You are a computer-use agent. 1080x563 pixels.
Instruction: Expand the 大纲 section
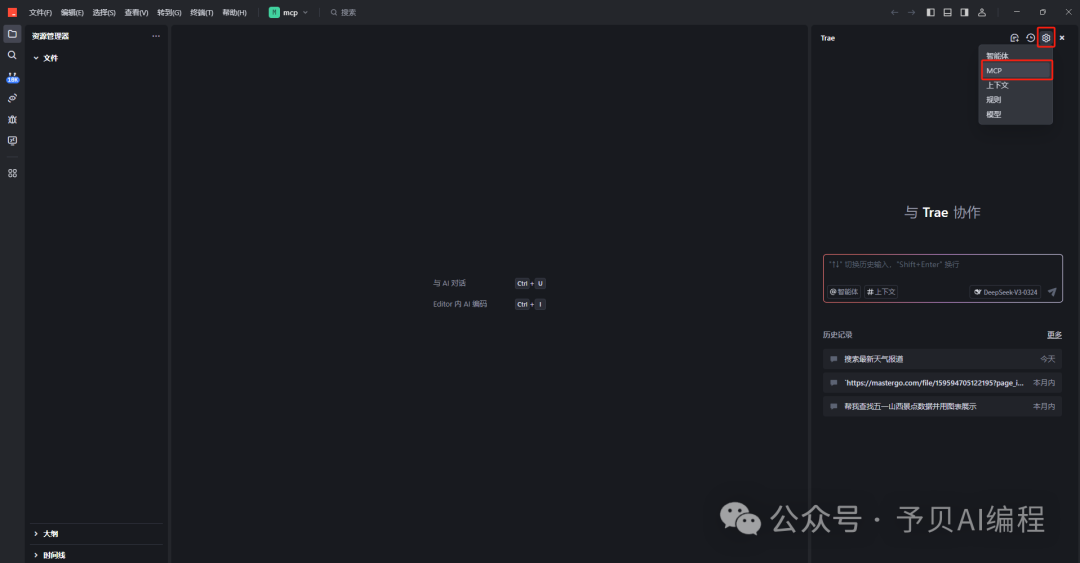coord(45,534)
